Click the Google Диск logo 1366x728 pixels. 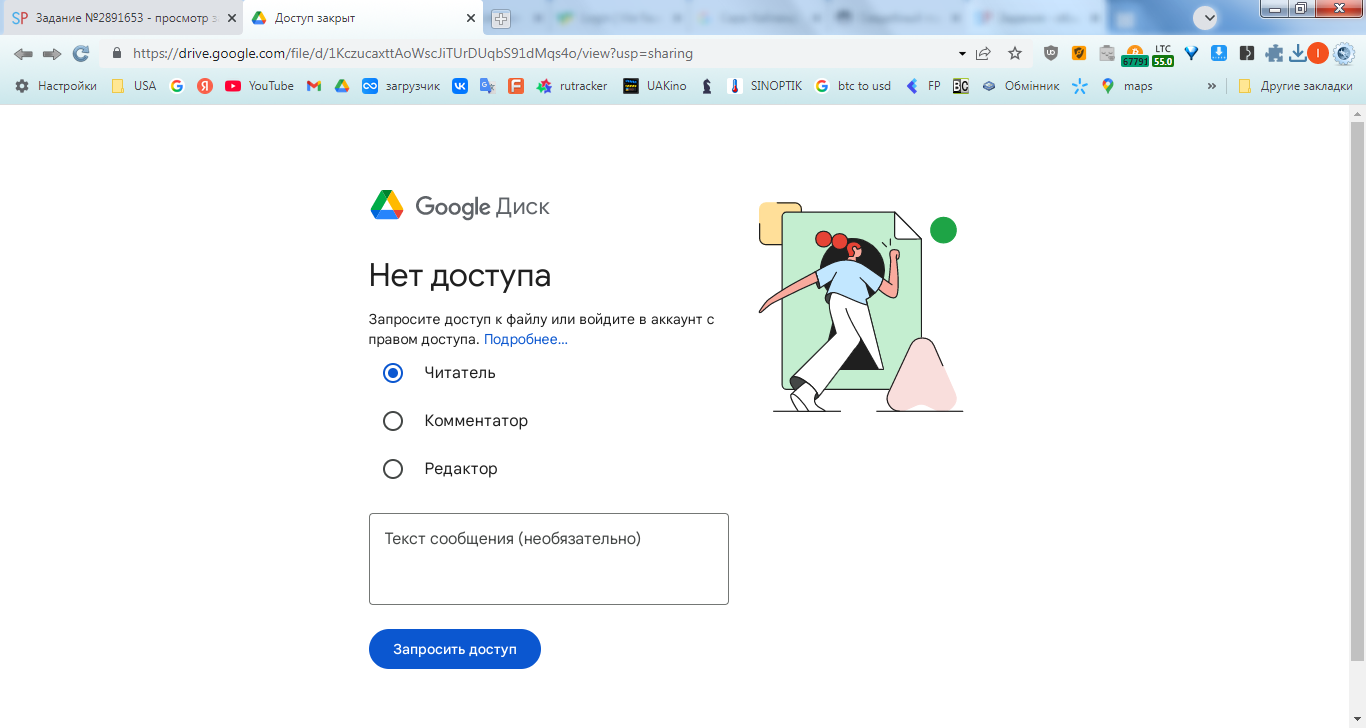[x=460, y=206]
